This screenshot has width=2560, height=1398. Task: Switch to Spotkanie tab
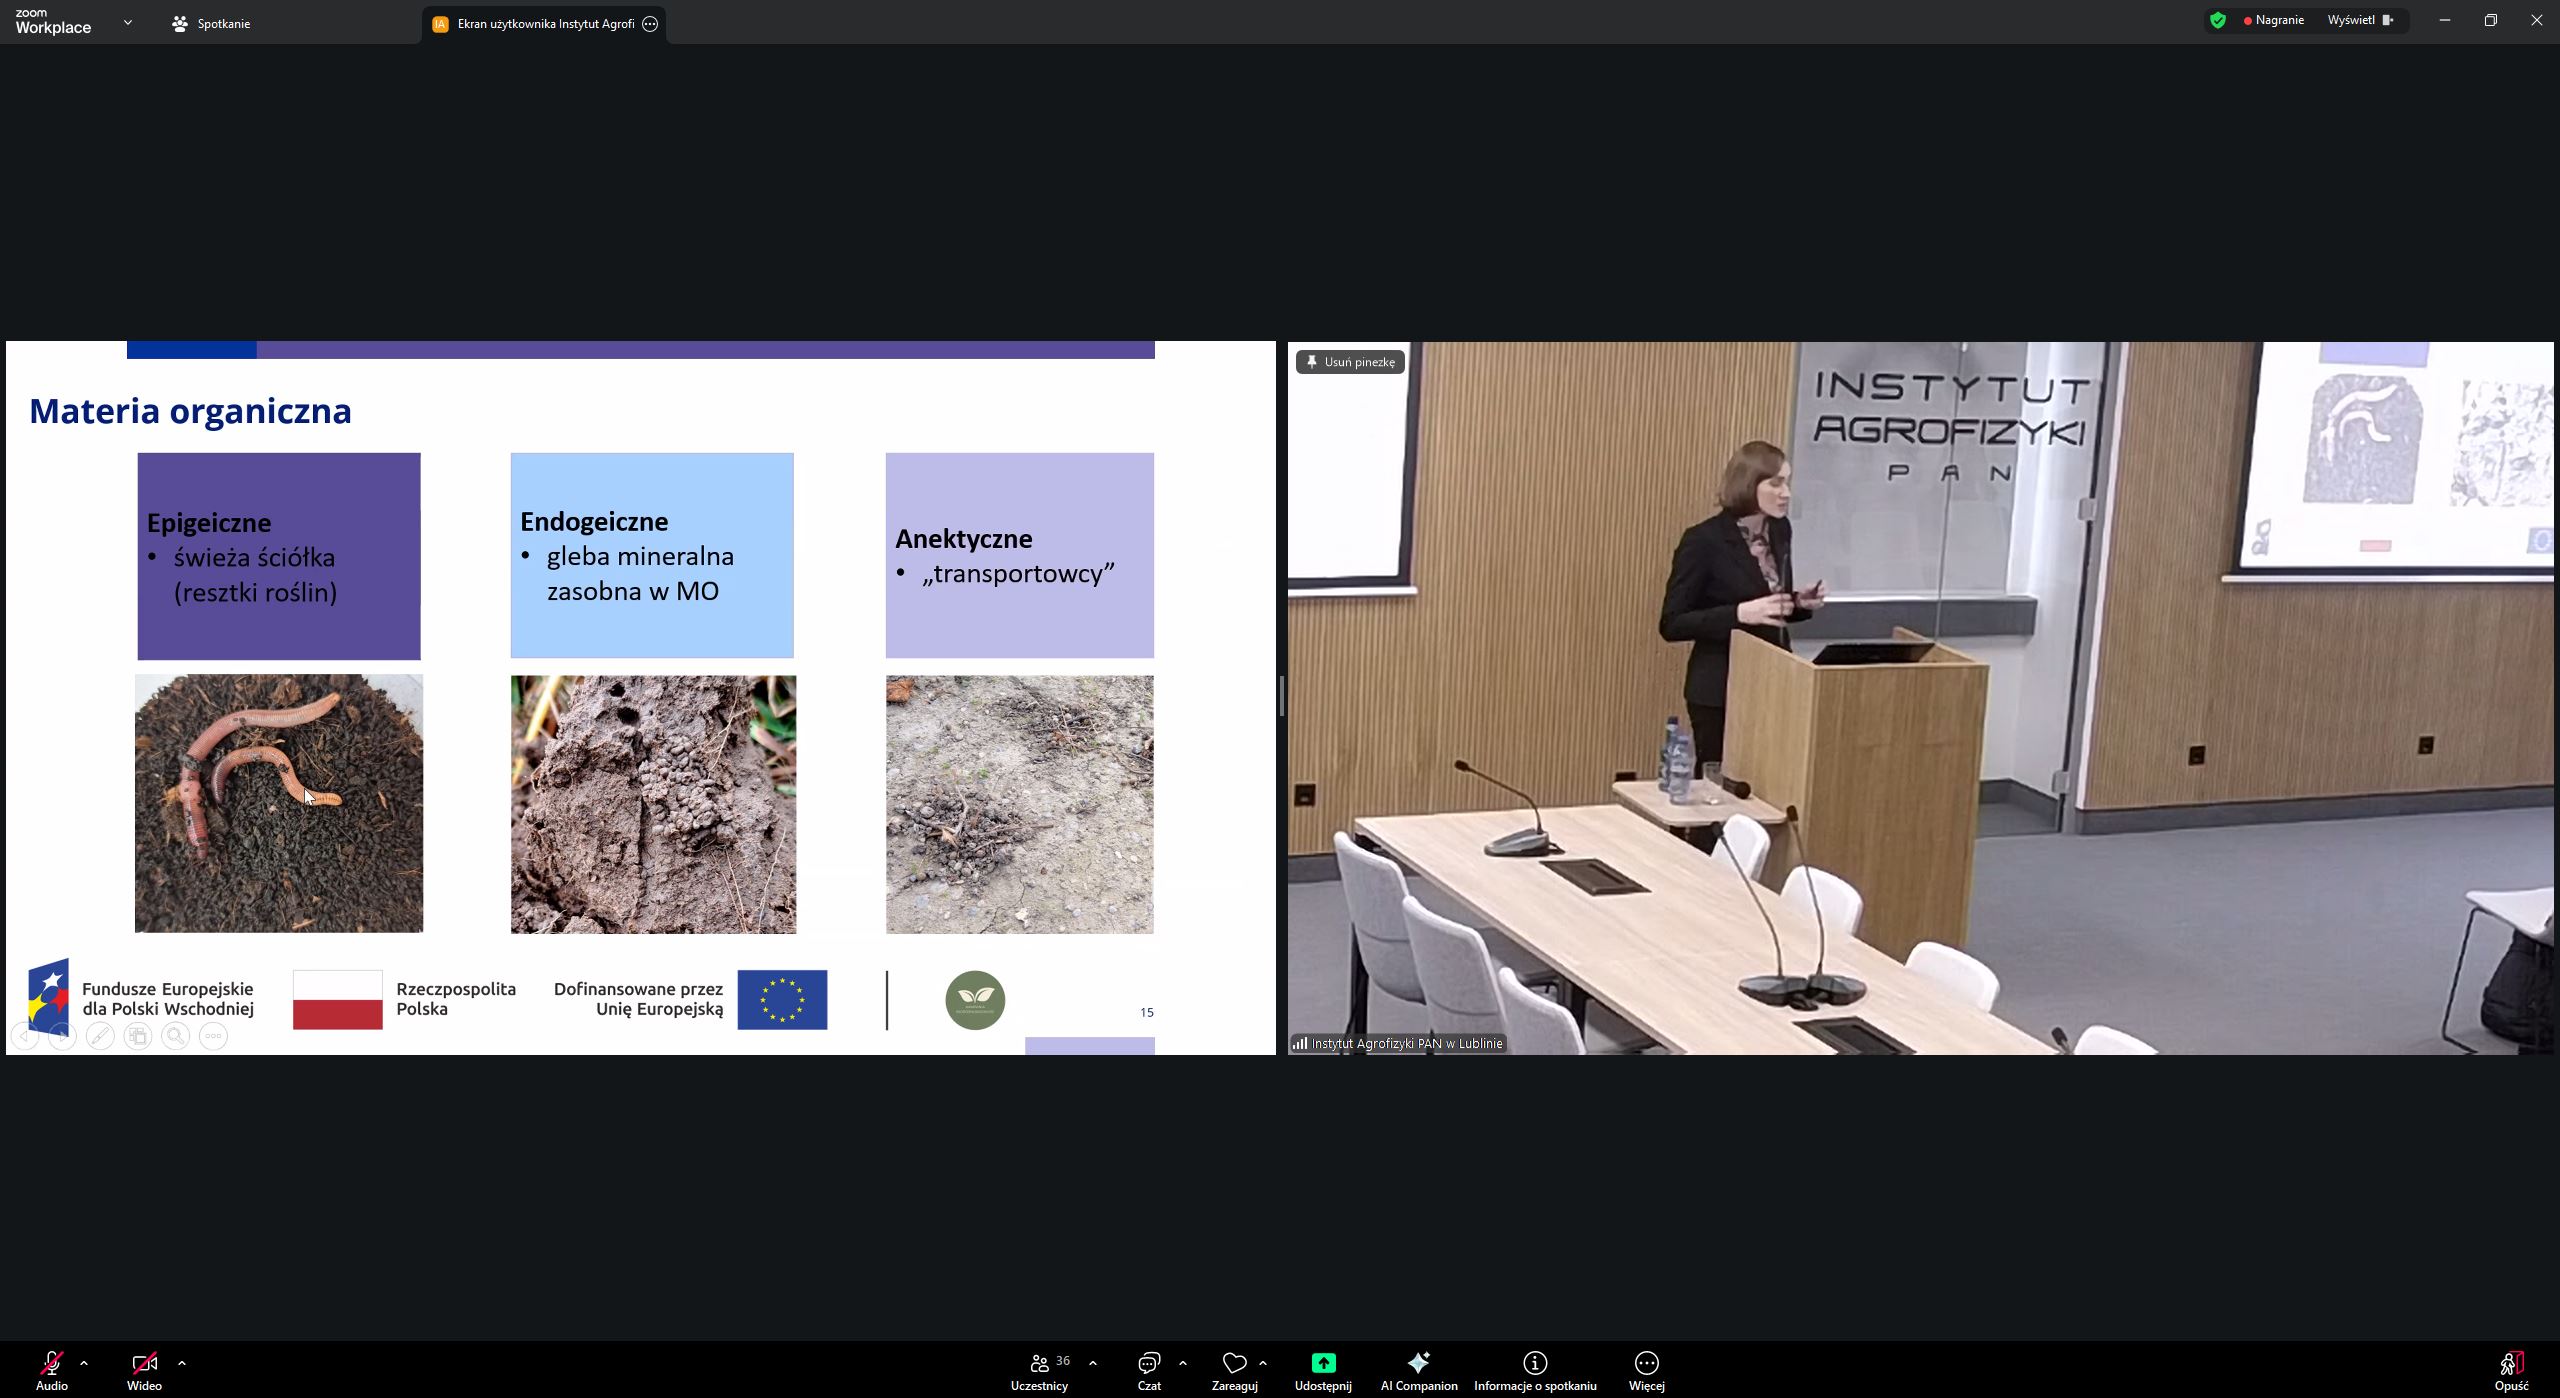click(x=212, y=24)
